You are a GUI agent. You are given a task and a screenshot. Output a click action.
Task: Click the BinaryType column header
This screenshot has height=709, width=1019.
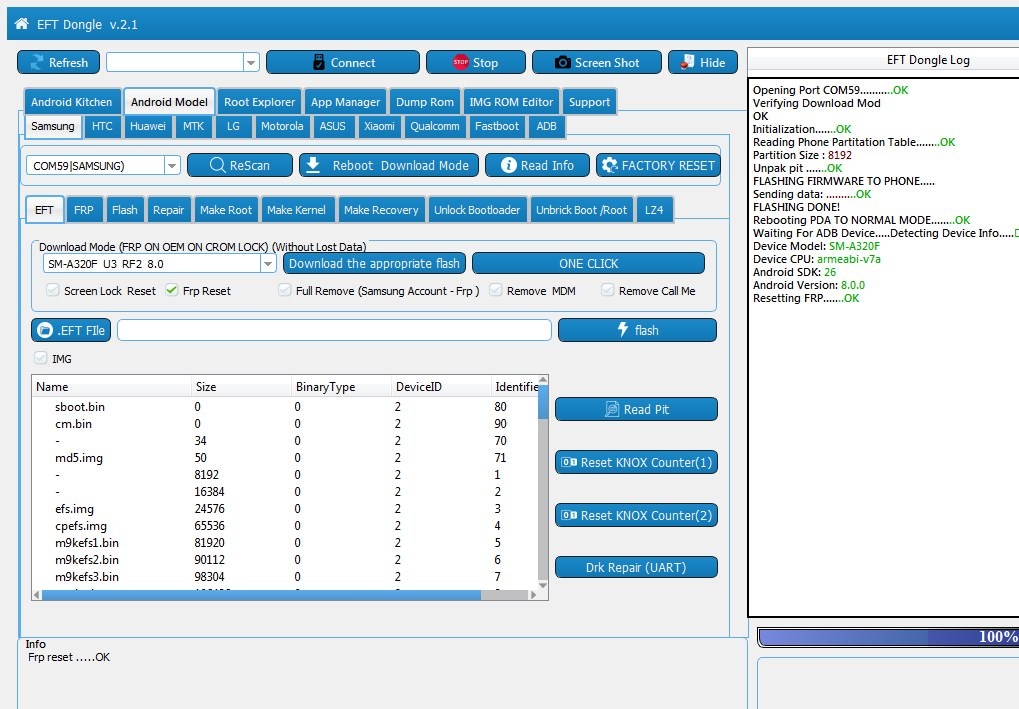point(341,386)
